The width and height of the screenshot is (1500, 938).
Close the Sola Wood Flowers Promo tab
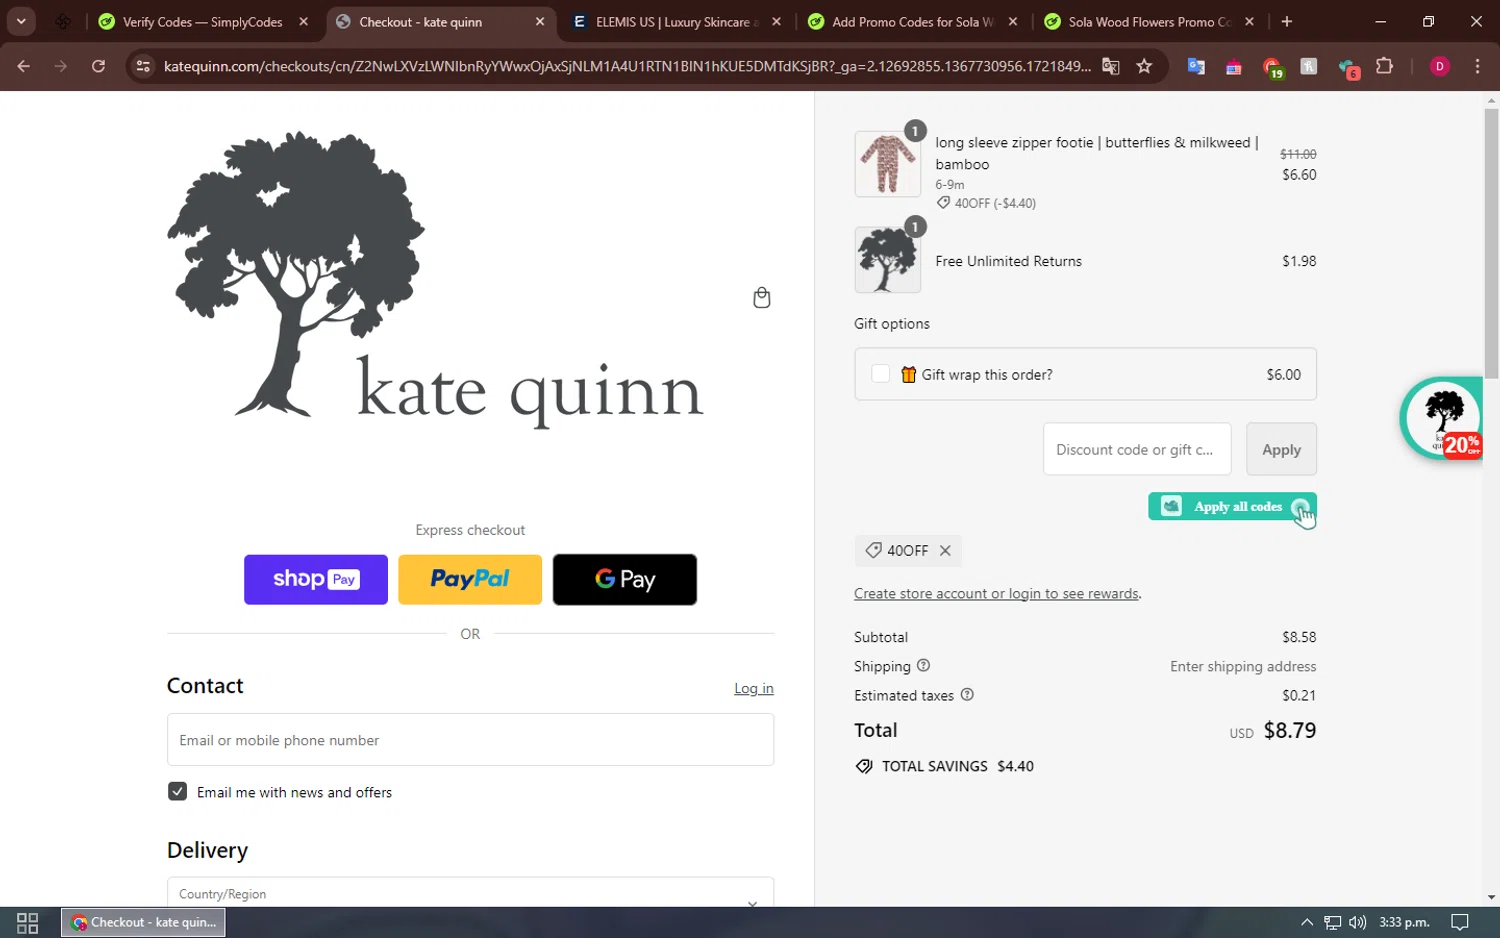(1249, 22)
